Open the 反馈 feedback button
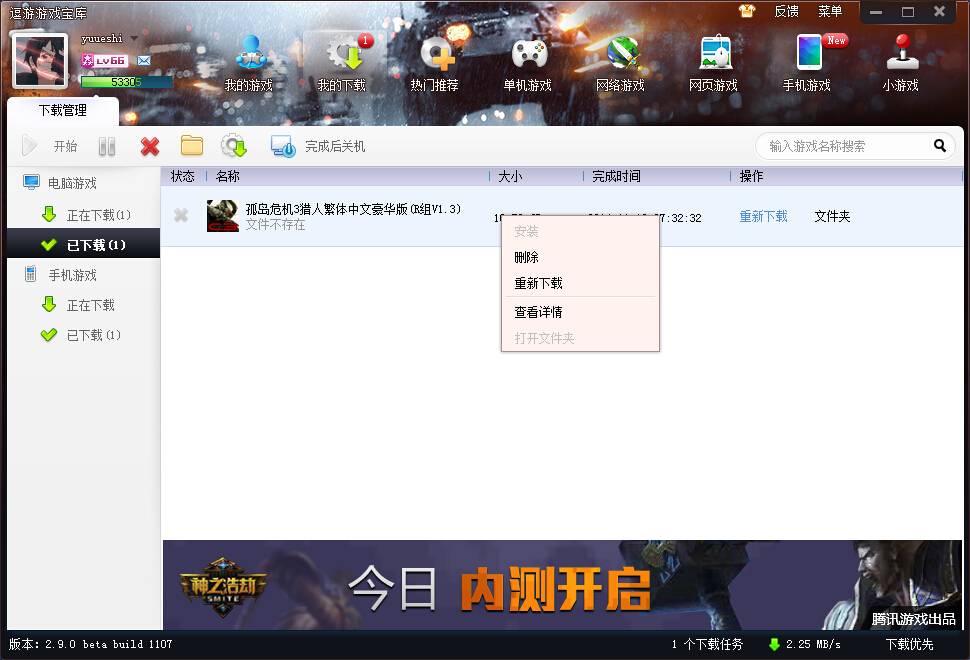The image size is (970, 660). point(786,11)
